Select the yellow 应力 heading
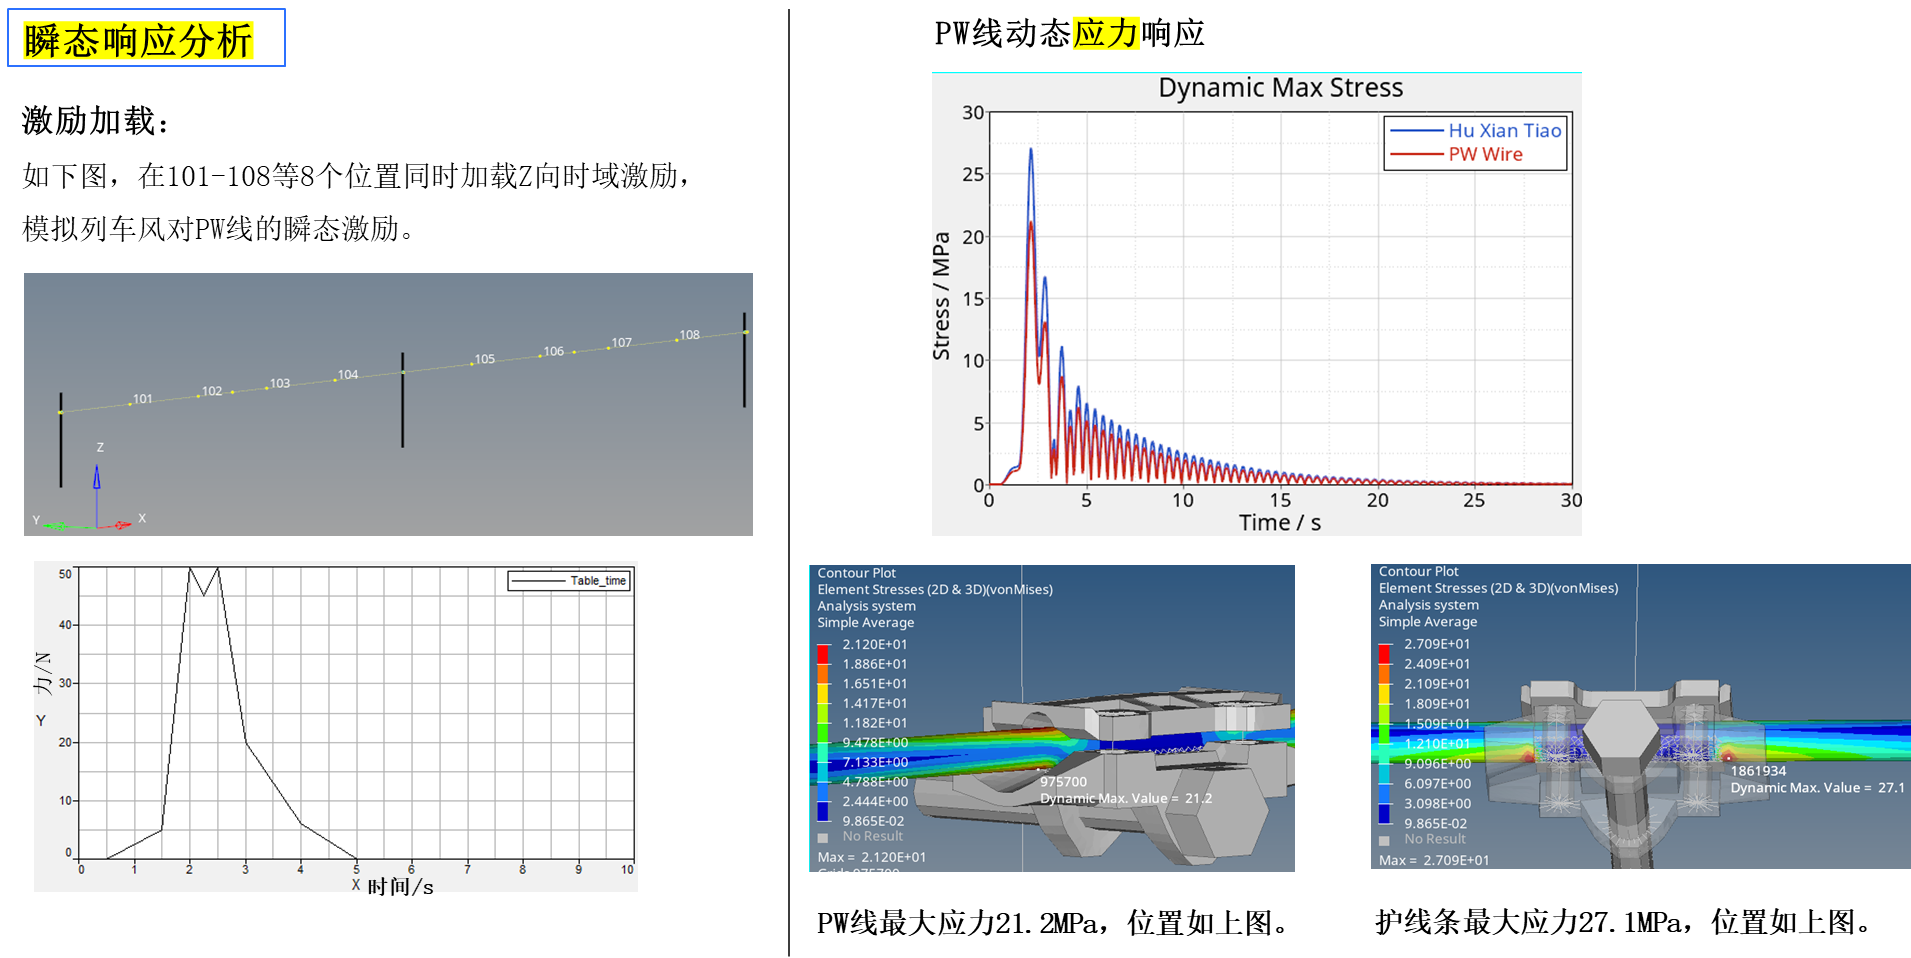 click(1105, 33)
